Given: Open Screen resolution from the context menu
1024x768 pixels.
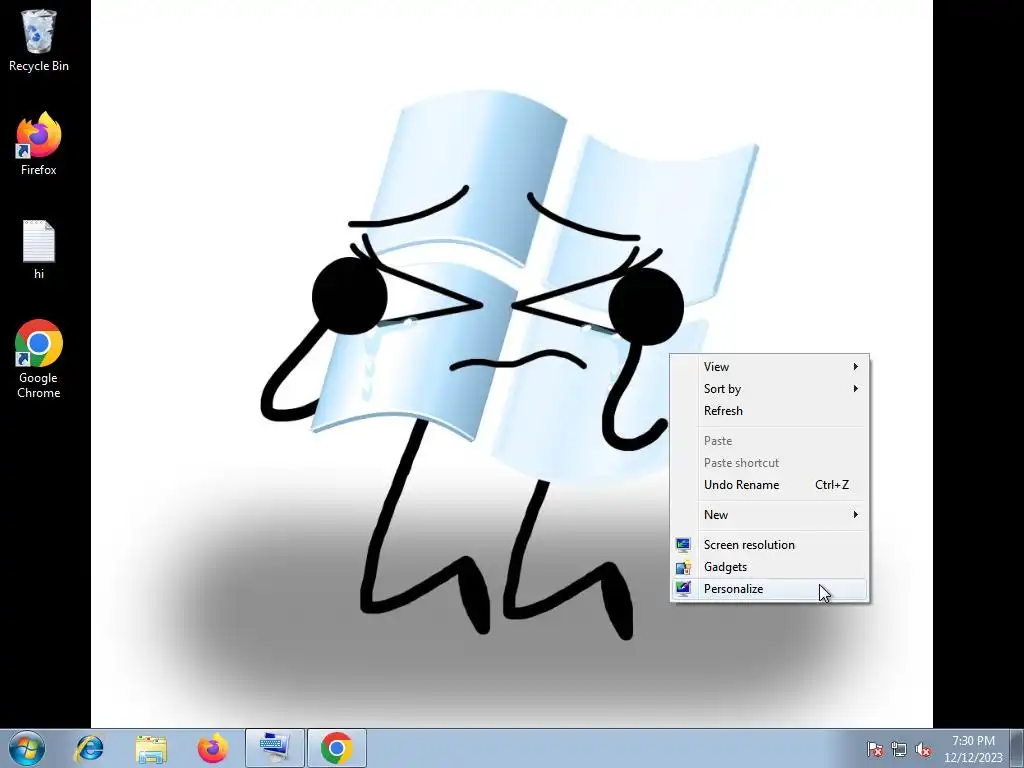Looking at the screenshot, I should click(x=770, y=545).
